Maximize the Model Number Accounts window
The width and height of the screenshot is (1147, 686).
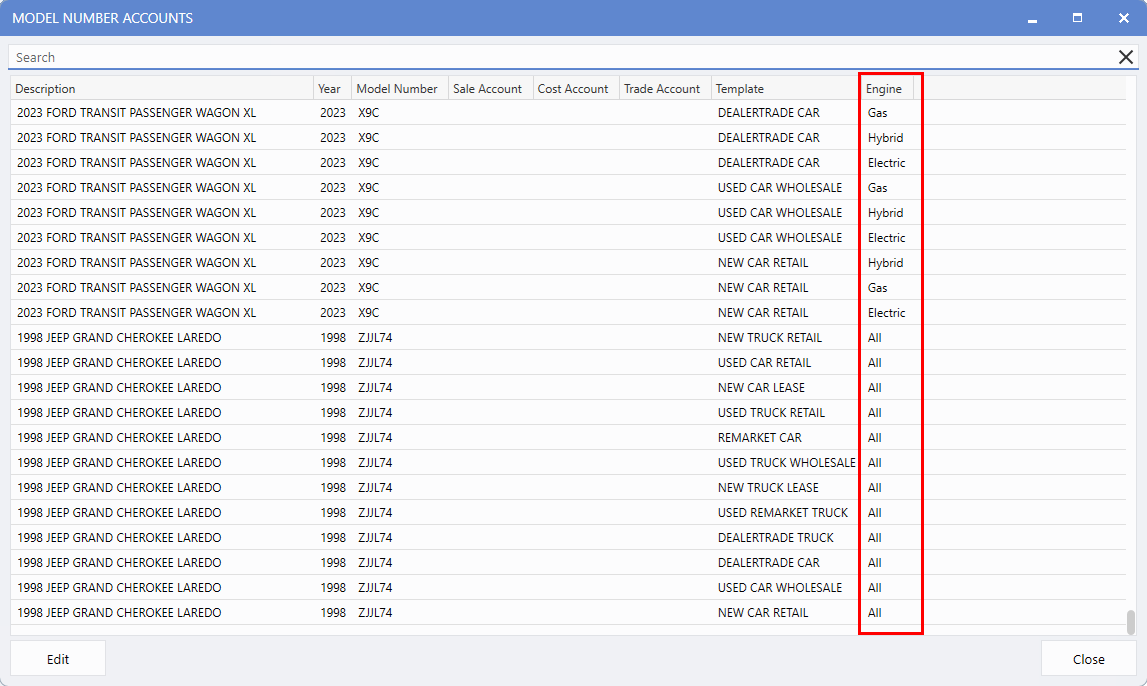pos(1078,18)
